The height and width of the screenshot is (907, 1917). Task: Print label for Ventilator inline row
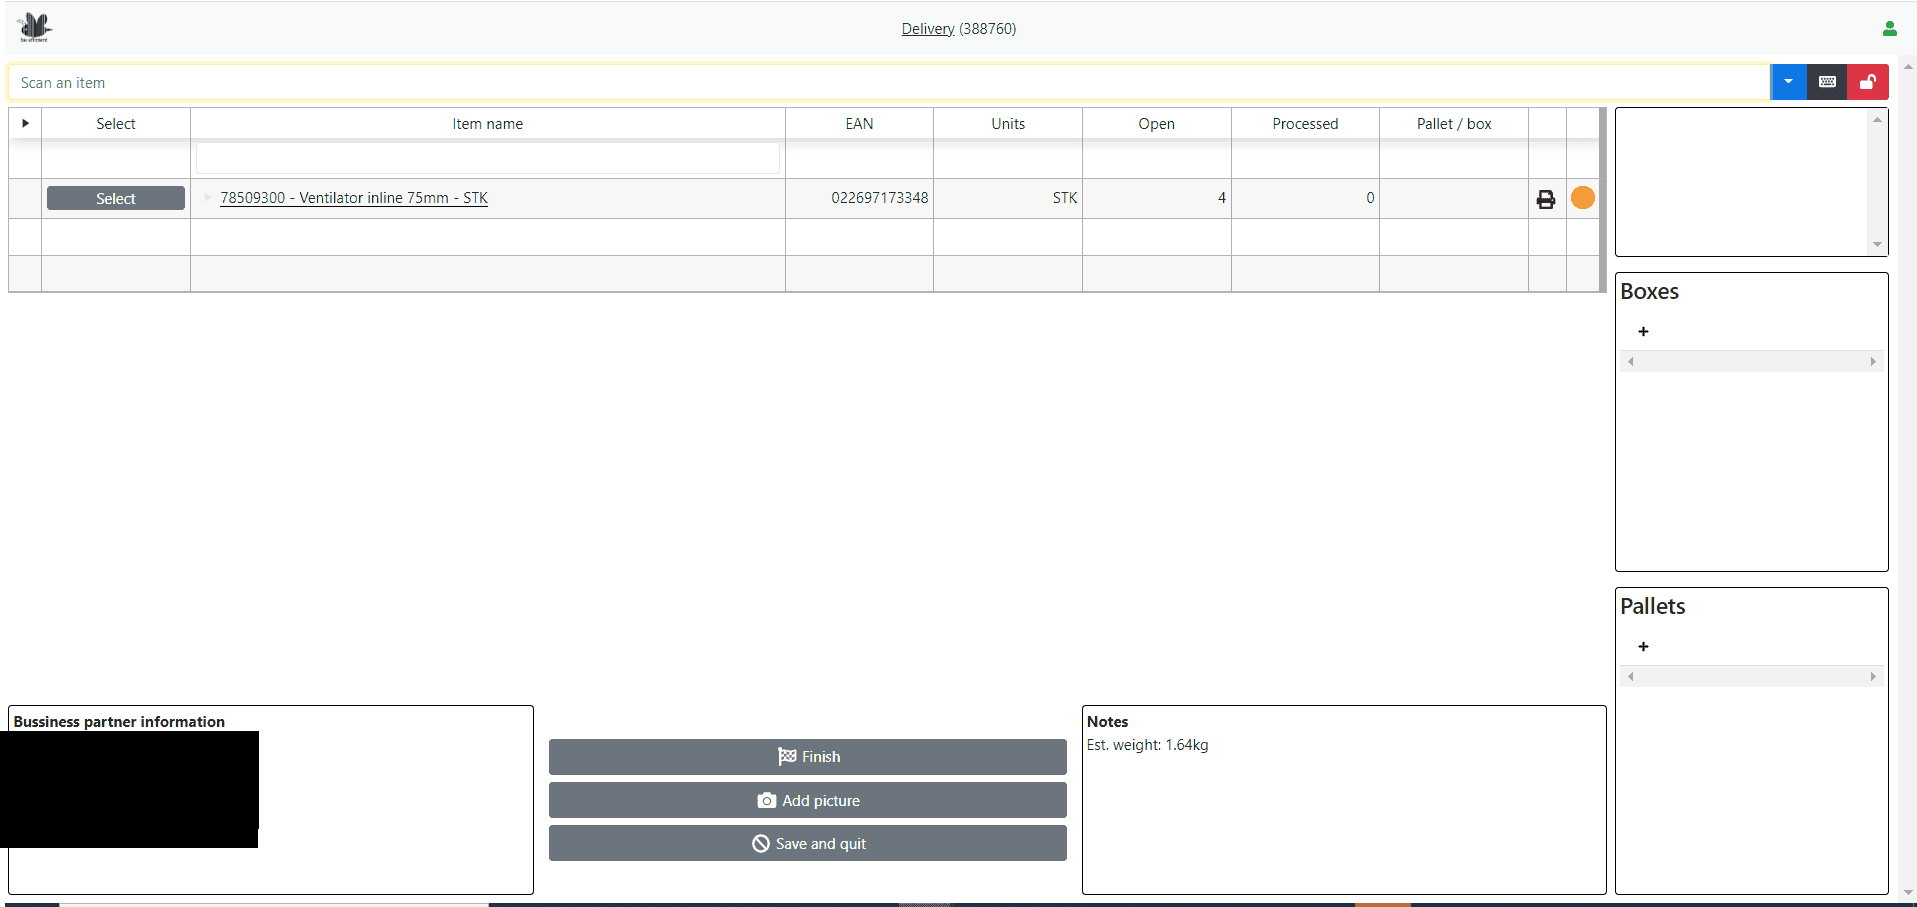click(x=1546, y=199)
